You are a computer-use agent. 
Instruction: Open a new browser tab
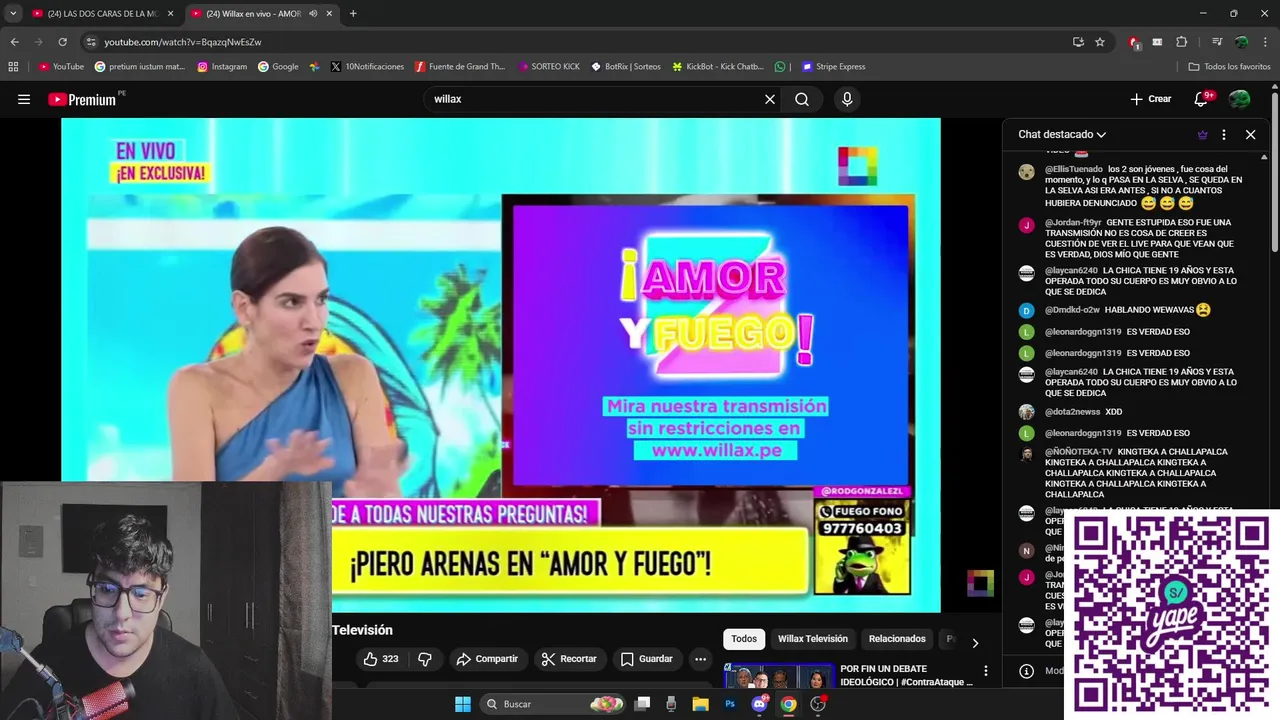(353, 14)
